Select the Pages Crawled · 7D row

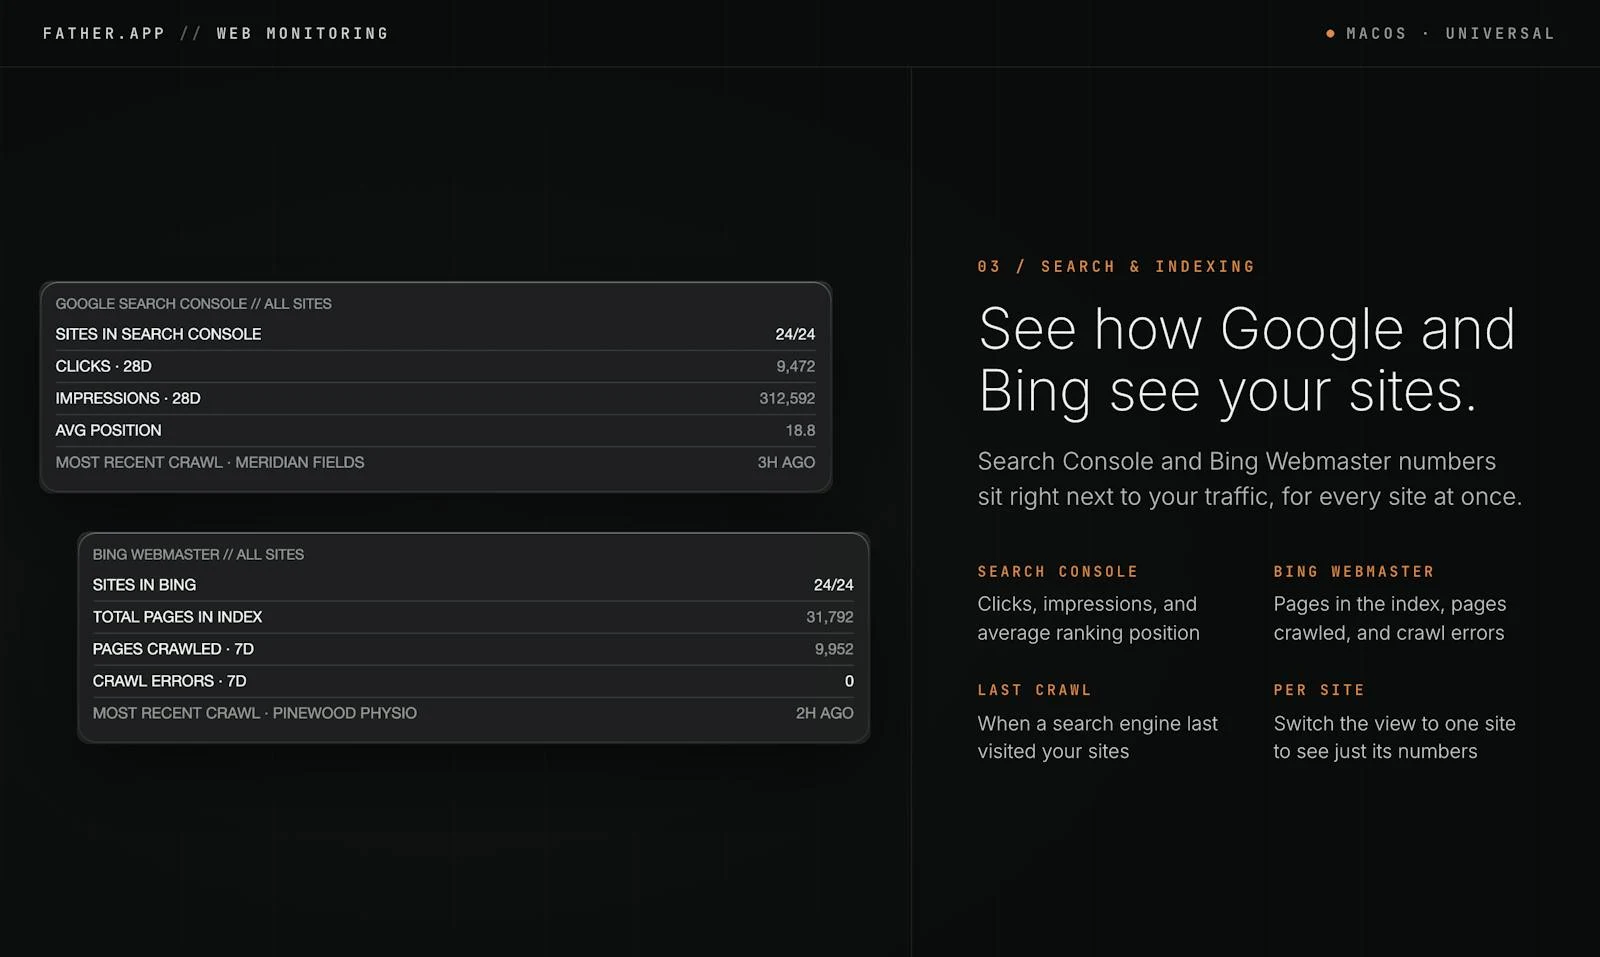coord(473,649)
